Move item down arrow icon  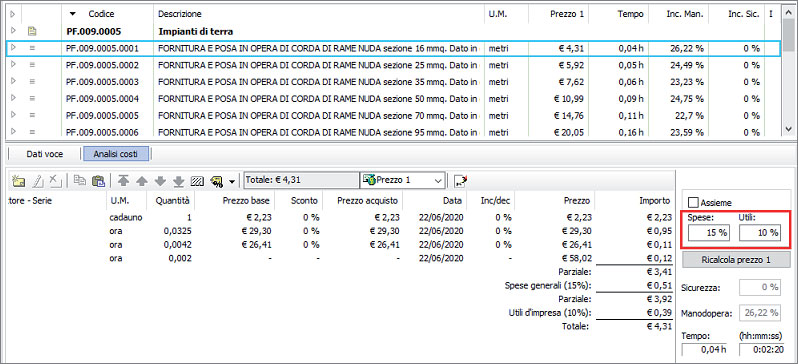coord(160,180)
